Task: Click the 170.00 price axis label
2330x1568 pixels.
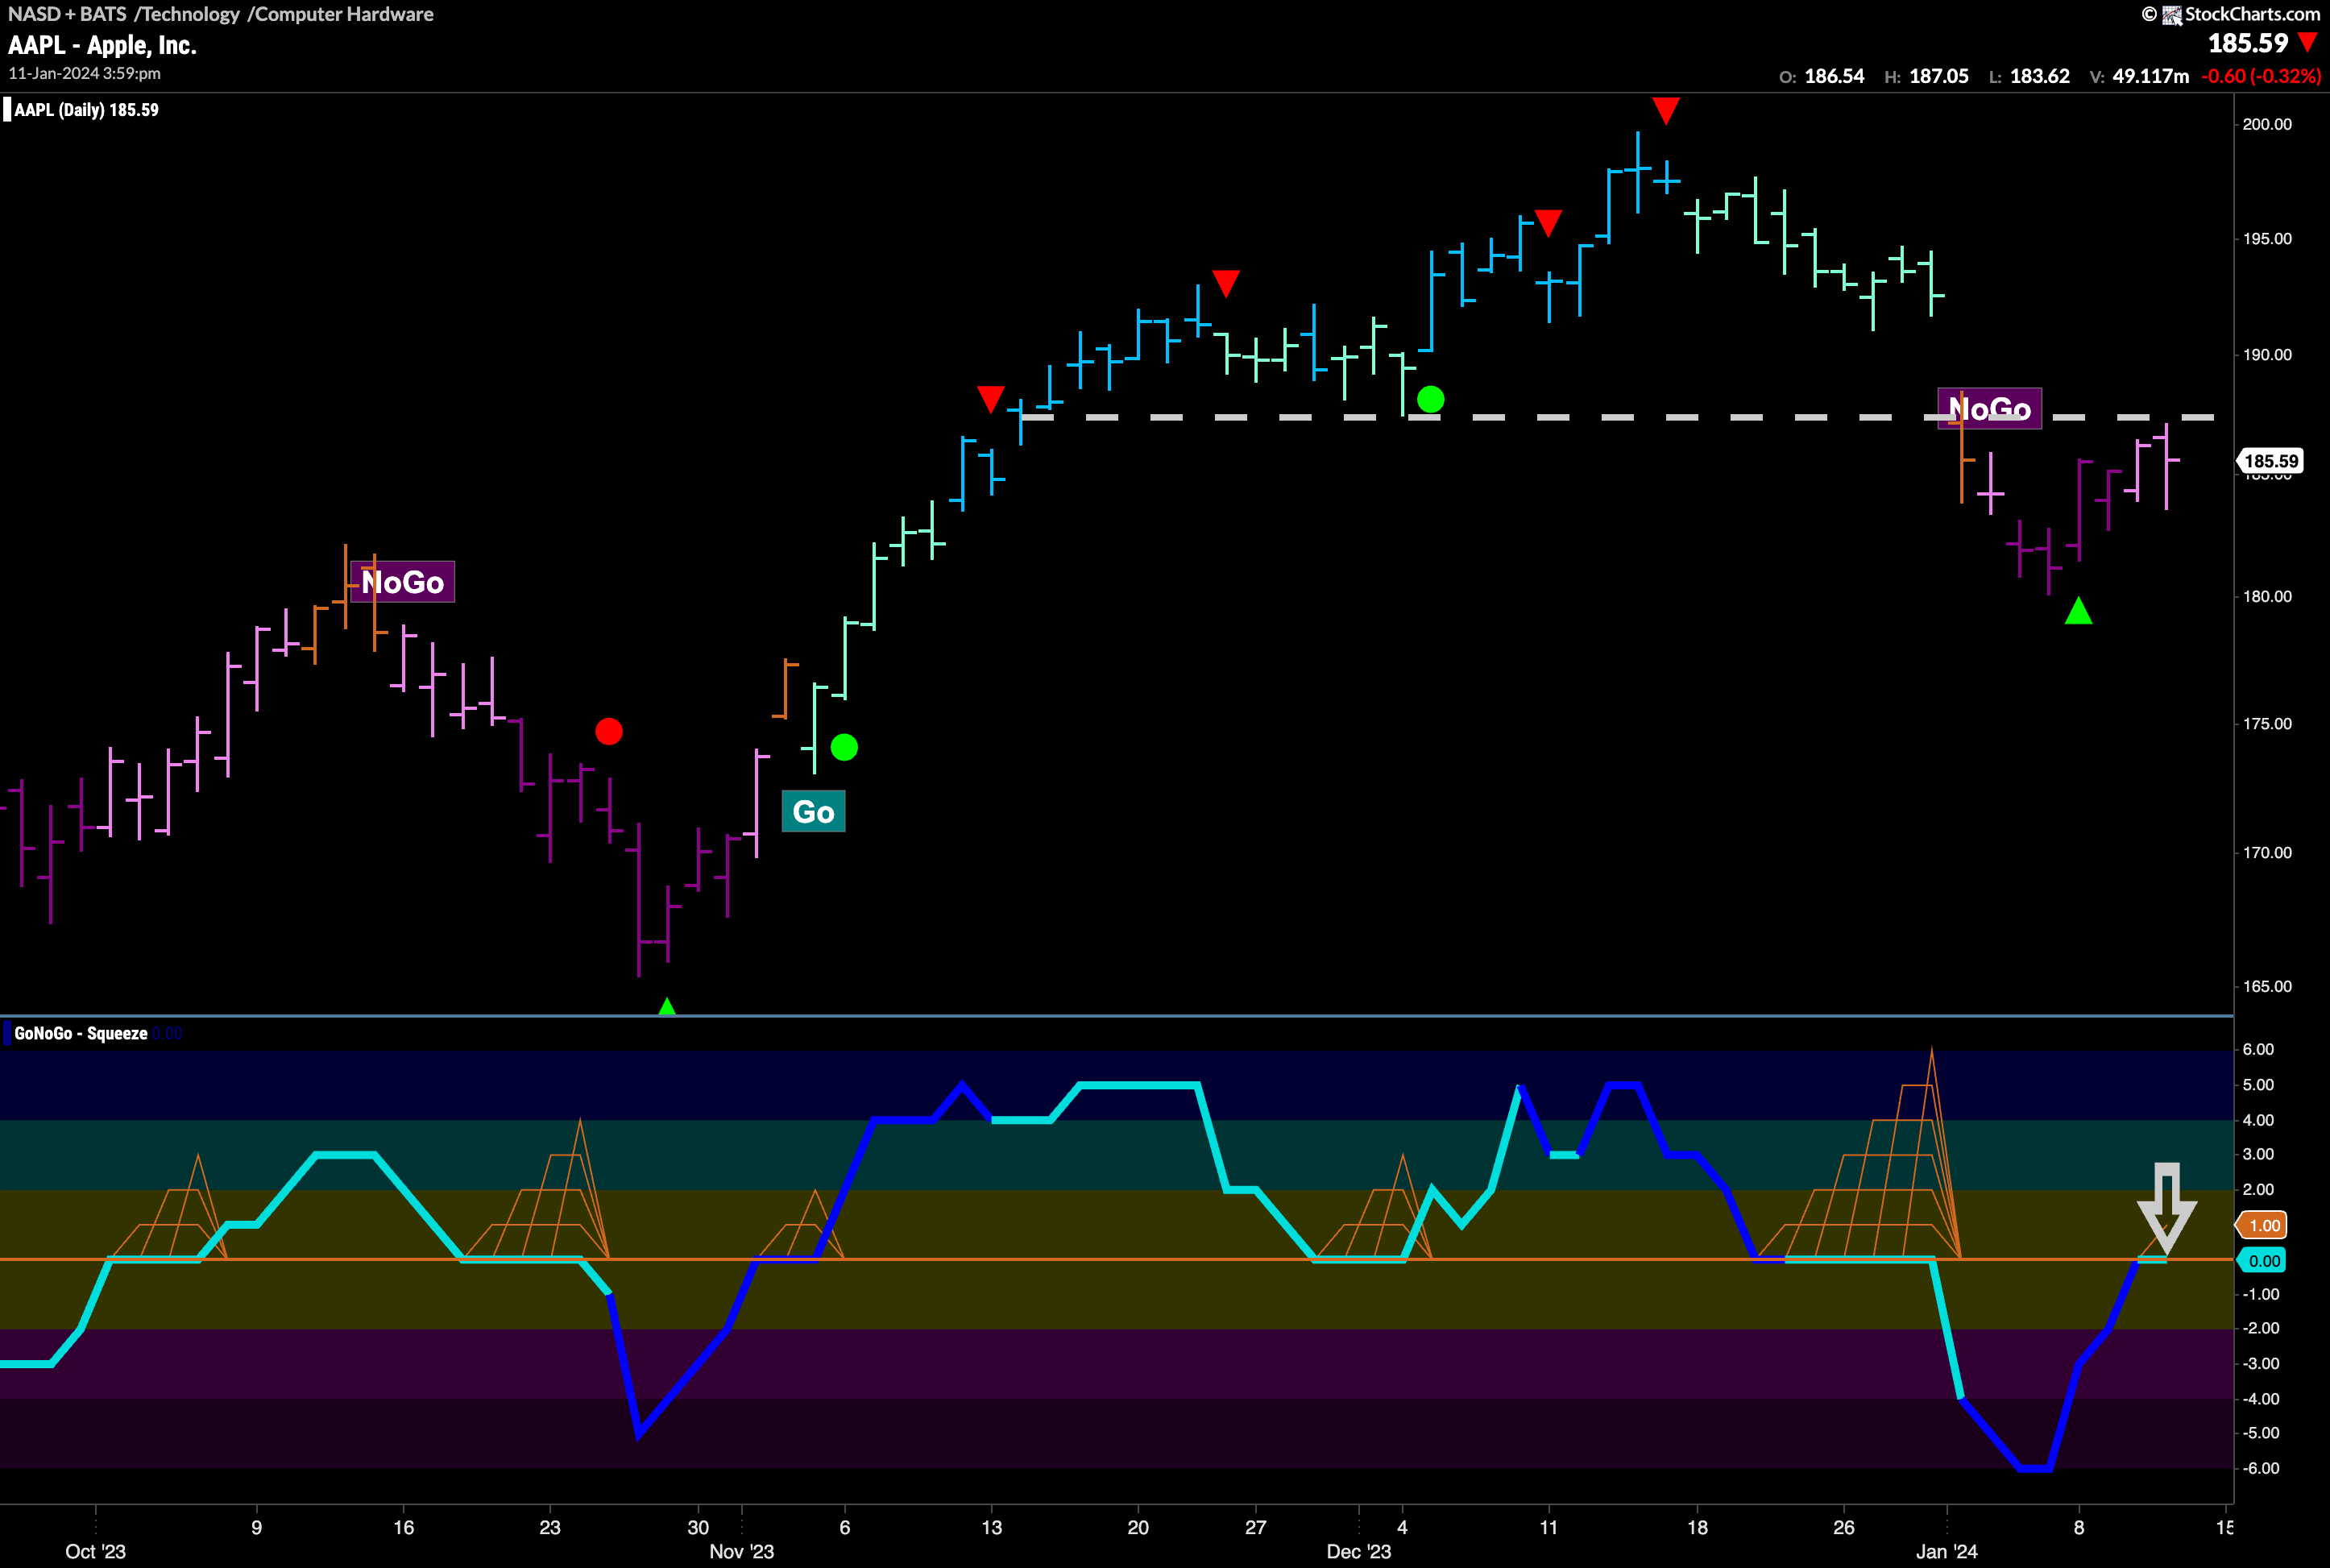Action: point(2267,853)
